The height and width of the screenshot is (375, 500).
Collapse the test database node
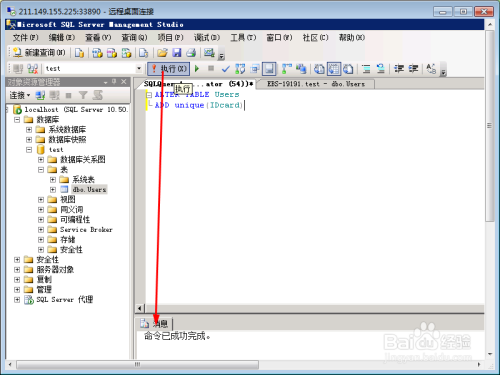click(29, 150)
